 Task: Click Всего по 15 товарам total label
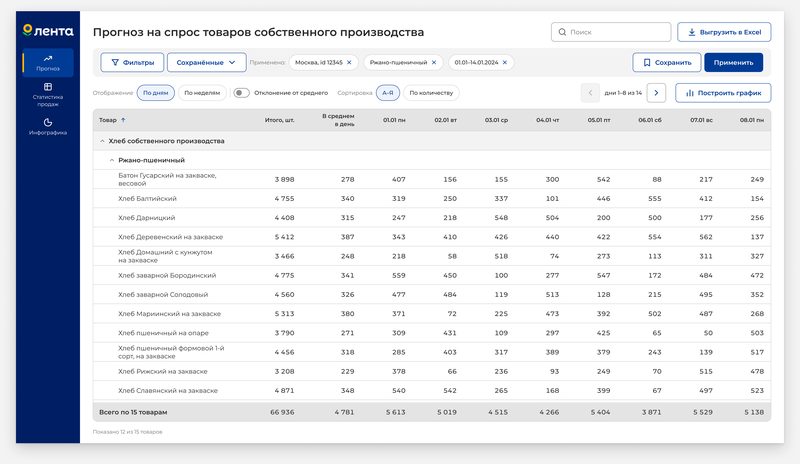pos(133,412)
